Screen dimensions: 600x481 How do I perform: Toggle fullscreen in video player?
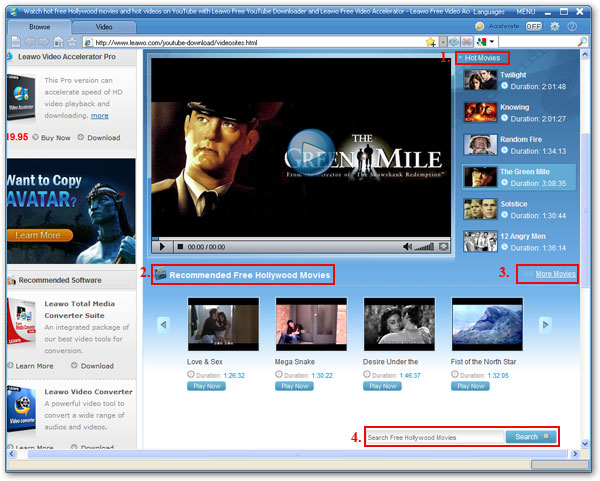443,247
